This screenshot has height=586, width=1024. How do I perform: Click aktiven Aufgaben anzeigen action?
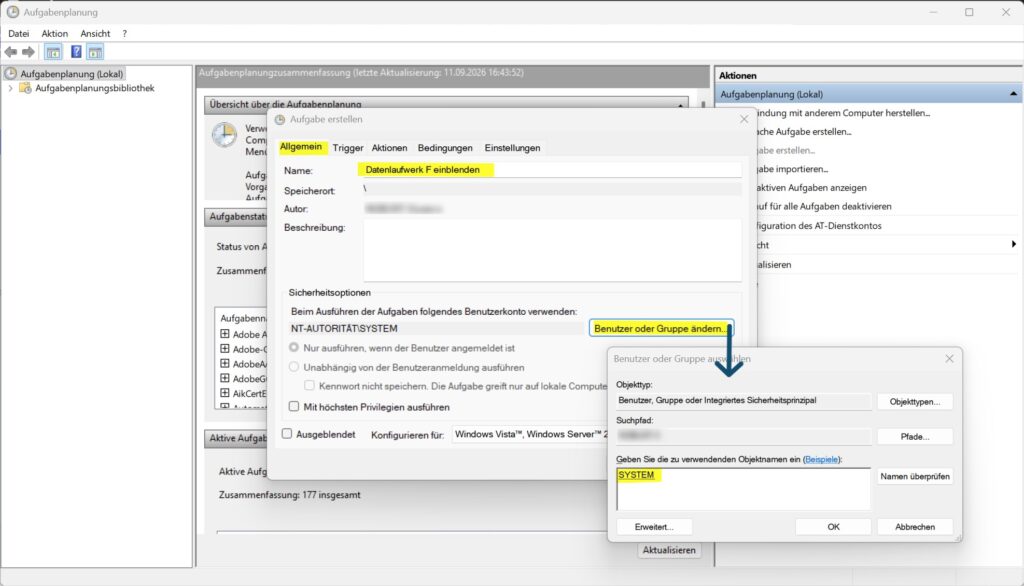[x=812, y=187]
